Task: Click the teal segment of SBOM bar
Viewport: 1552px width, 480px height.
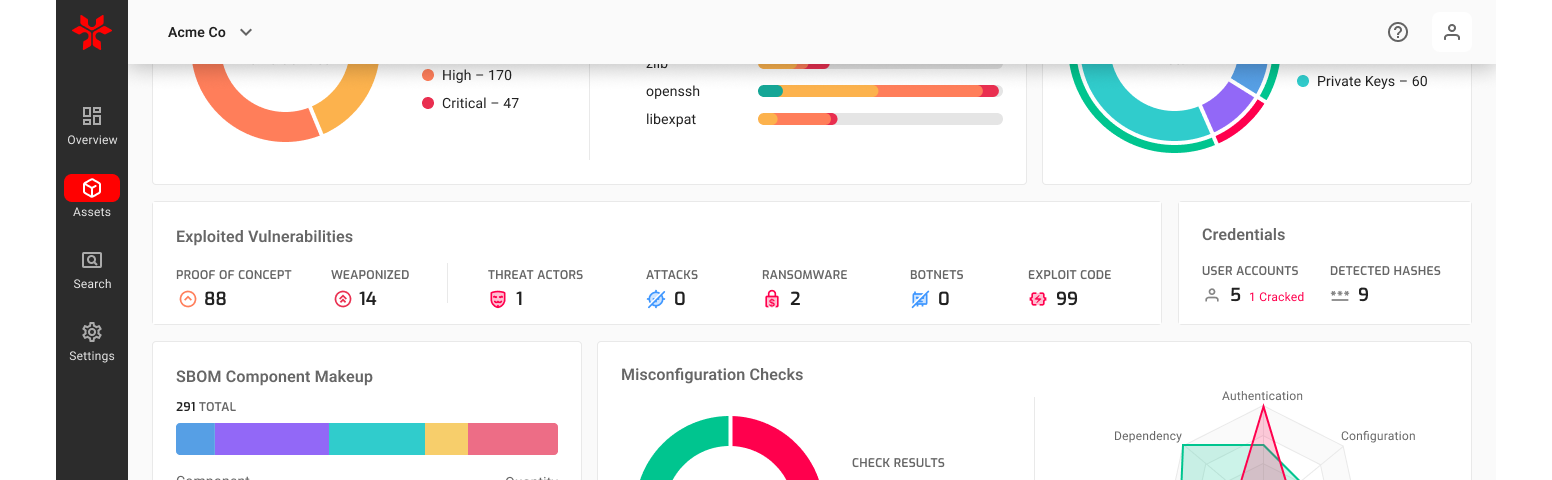Action: (377, 439)
